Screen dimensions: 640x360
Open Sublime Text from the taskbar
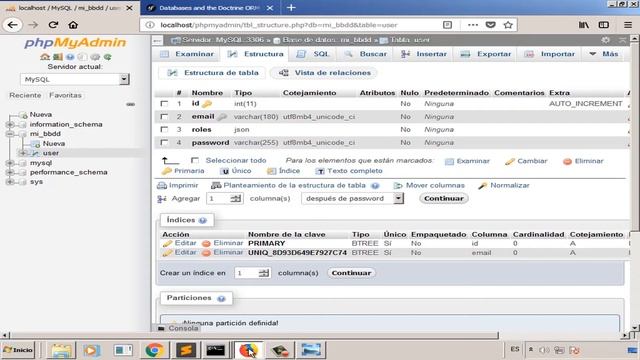[x=186, y=350]
